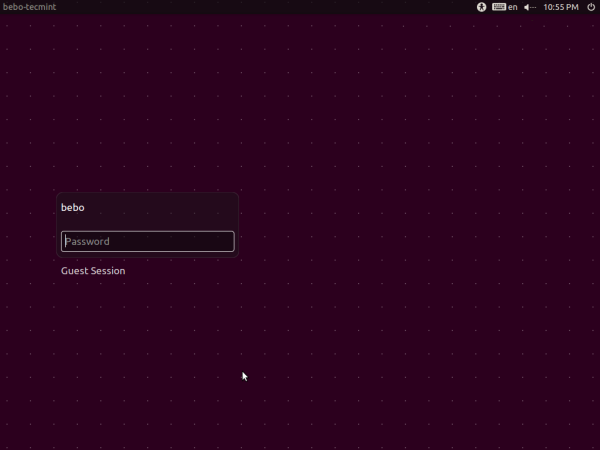Select the bebo user account
Image resolution: width=600 pixels, height=450 pixels.
click(x=73, y=208)
